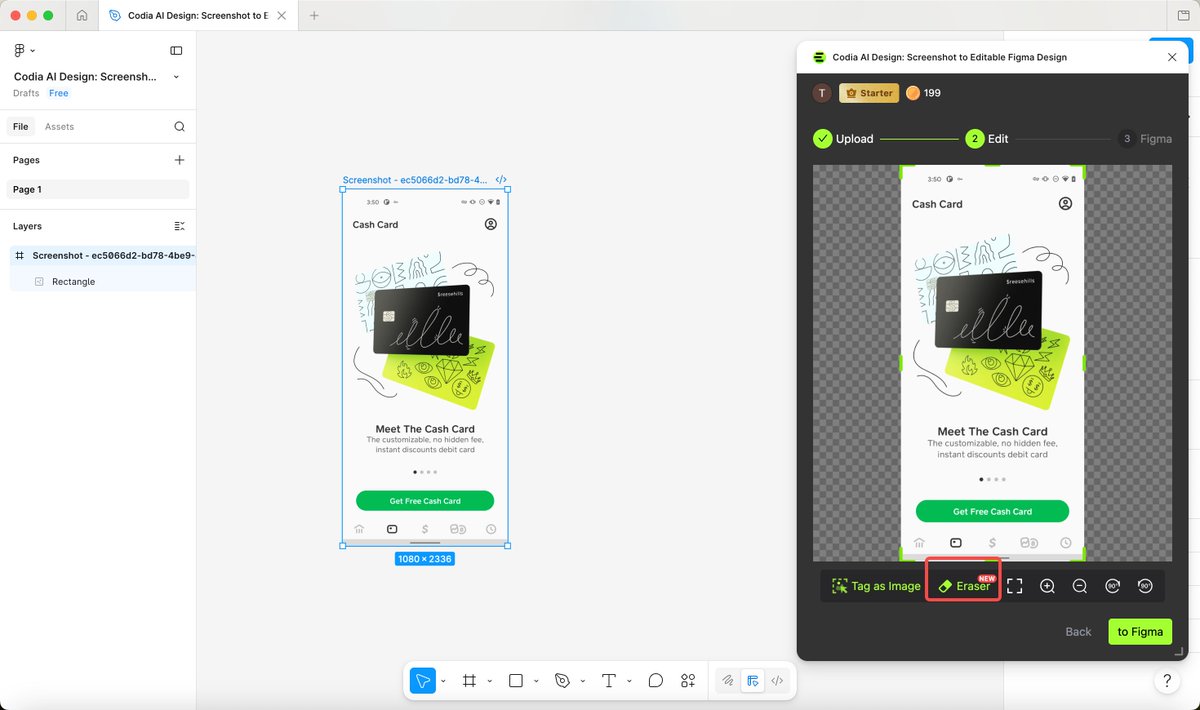Open Frame tool options chevron

click(x=490, y=681)
